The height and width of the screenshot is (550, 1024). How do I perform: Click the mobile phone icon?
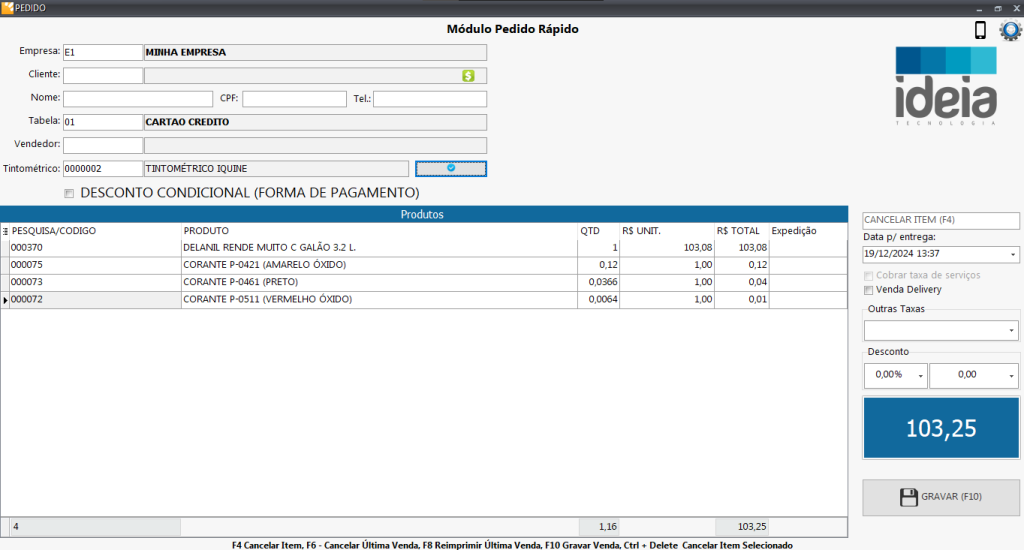[980, 30]
